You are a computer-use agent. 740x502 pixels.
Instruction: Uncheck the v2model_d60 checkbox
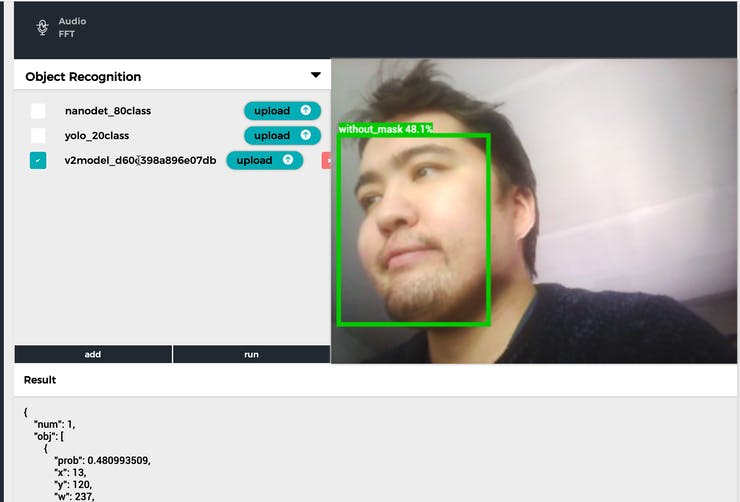(38, 160)
